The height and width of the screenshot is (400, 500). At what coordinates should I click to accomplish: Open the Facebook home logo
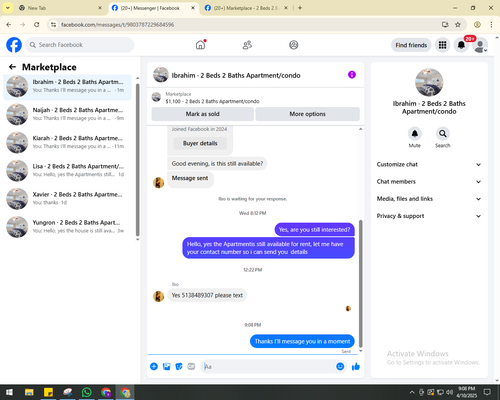click(14, 45)
